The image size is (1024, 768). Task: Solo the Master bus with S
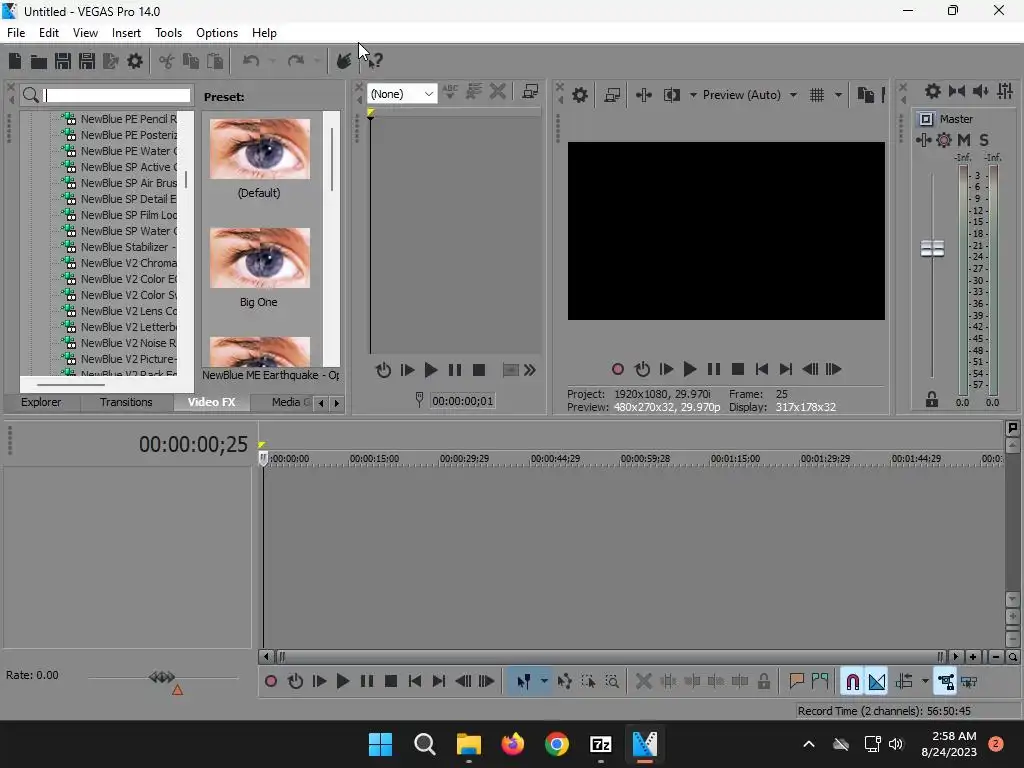(x=984, y=140)
